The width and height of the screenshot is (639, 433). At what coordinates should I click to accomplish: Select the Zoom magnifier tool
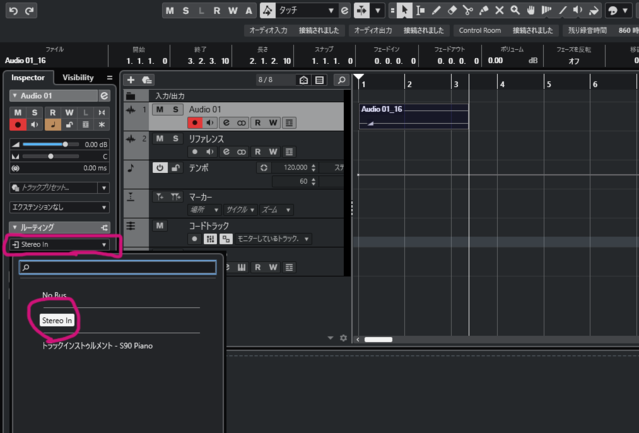tap(515, 11)
